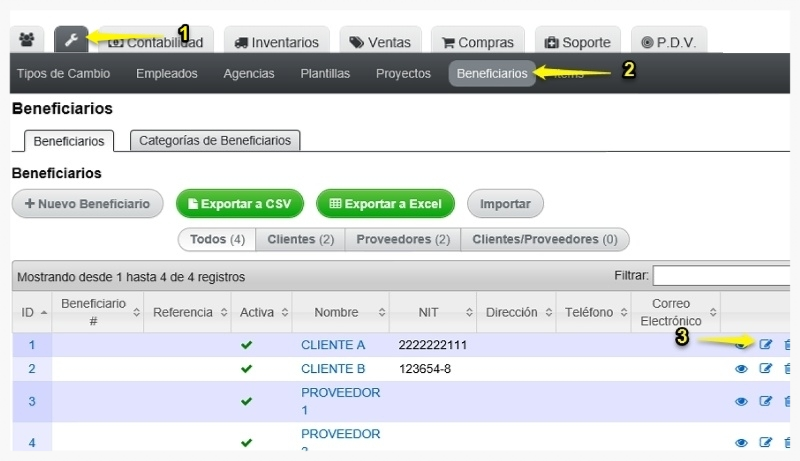Image resolution: width=800 pixels, height=461 pixels.
Task: Sort table by Dirección column
Action: (516, 312)
